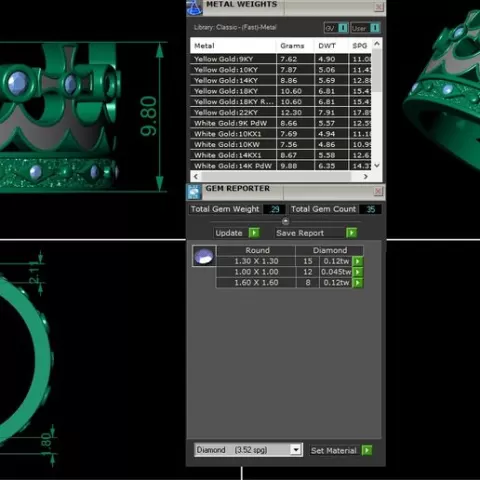Click the 1.00 X 1.00 size cell
This screenshot has width=480, height=480.
(x=256, y=272)
